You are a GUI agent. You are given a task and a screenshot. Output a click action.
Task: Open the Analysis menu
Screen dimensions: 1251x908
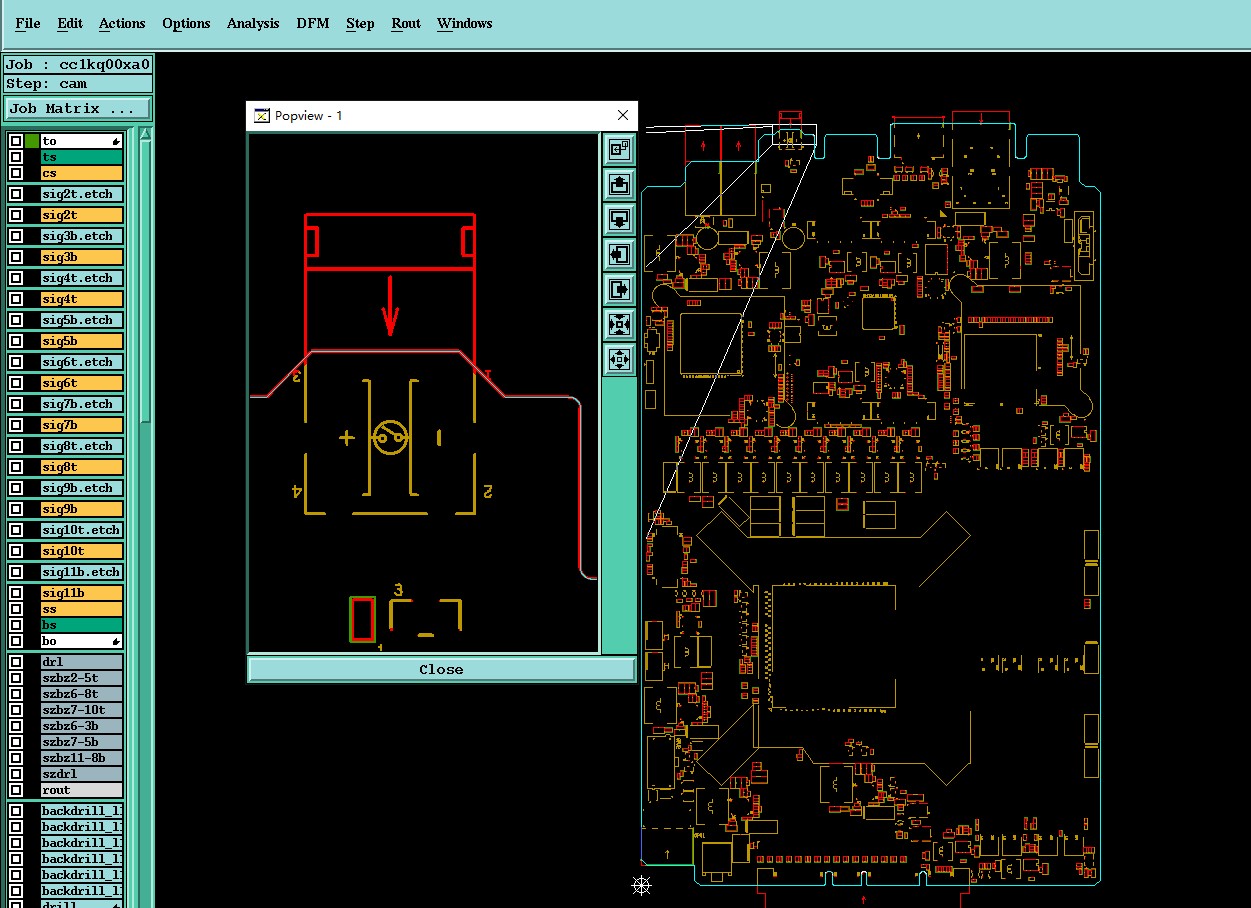(x=253, y=23)
